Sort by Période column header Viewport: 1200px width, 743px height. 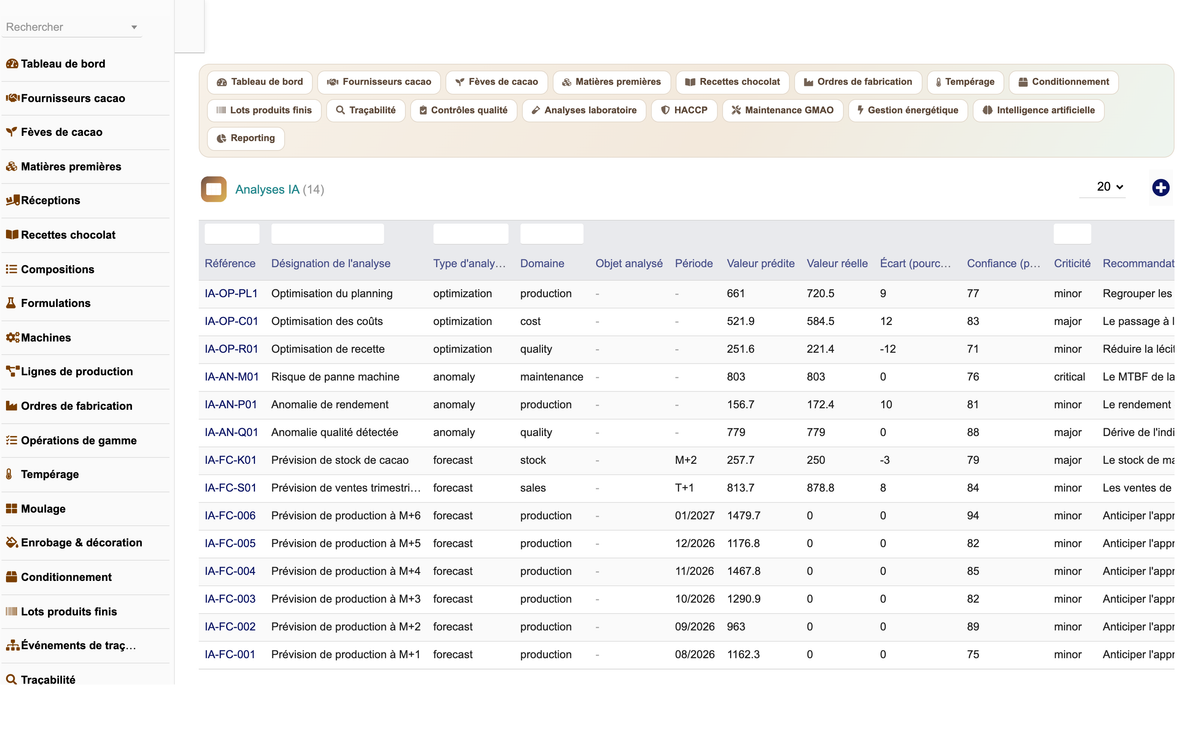pos(694,264)
